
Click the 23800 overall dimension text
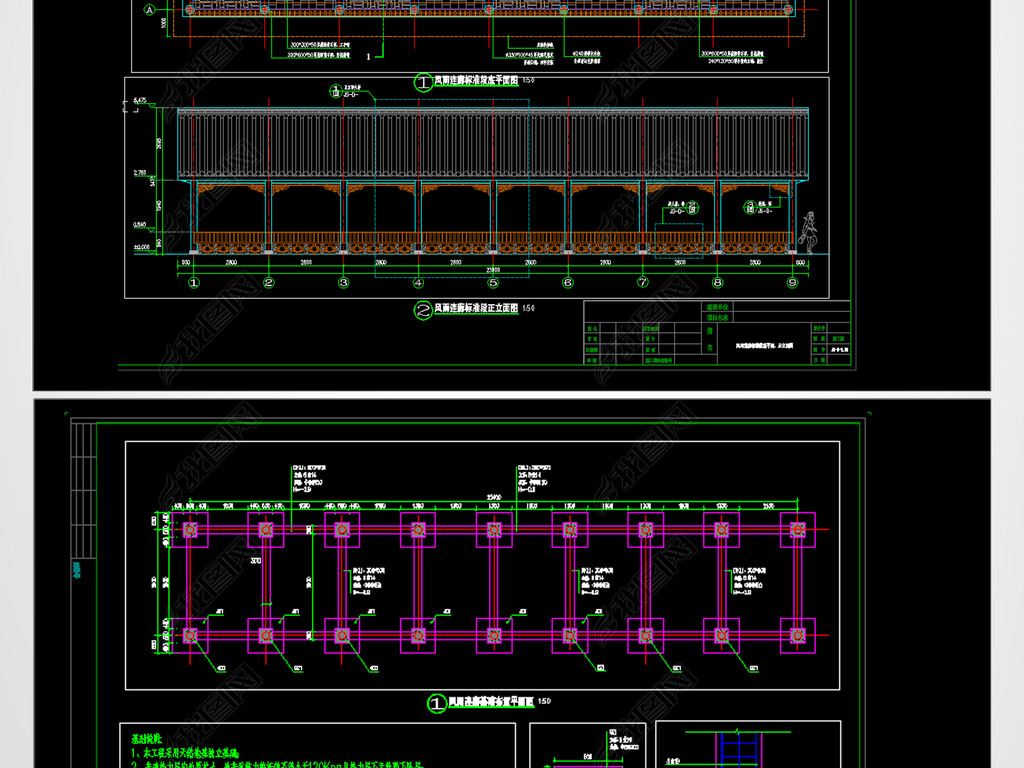493,270
